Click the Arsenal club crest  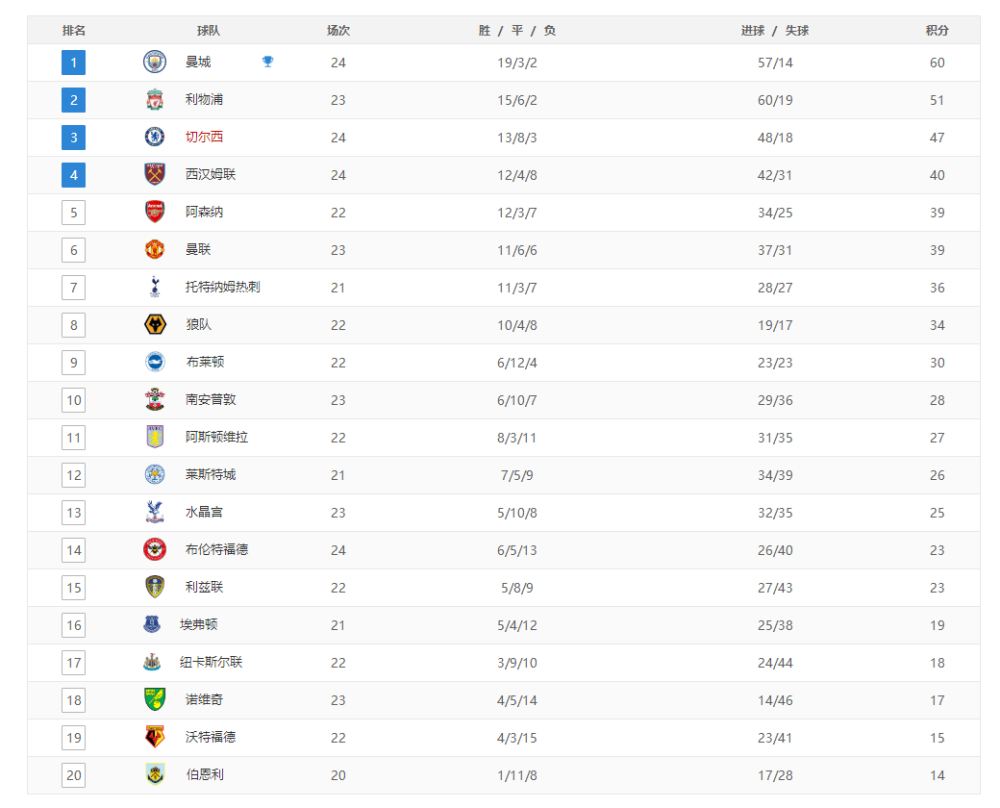pos(154,212)
